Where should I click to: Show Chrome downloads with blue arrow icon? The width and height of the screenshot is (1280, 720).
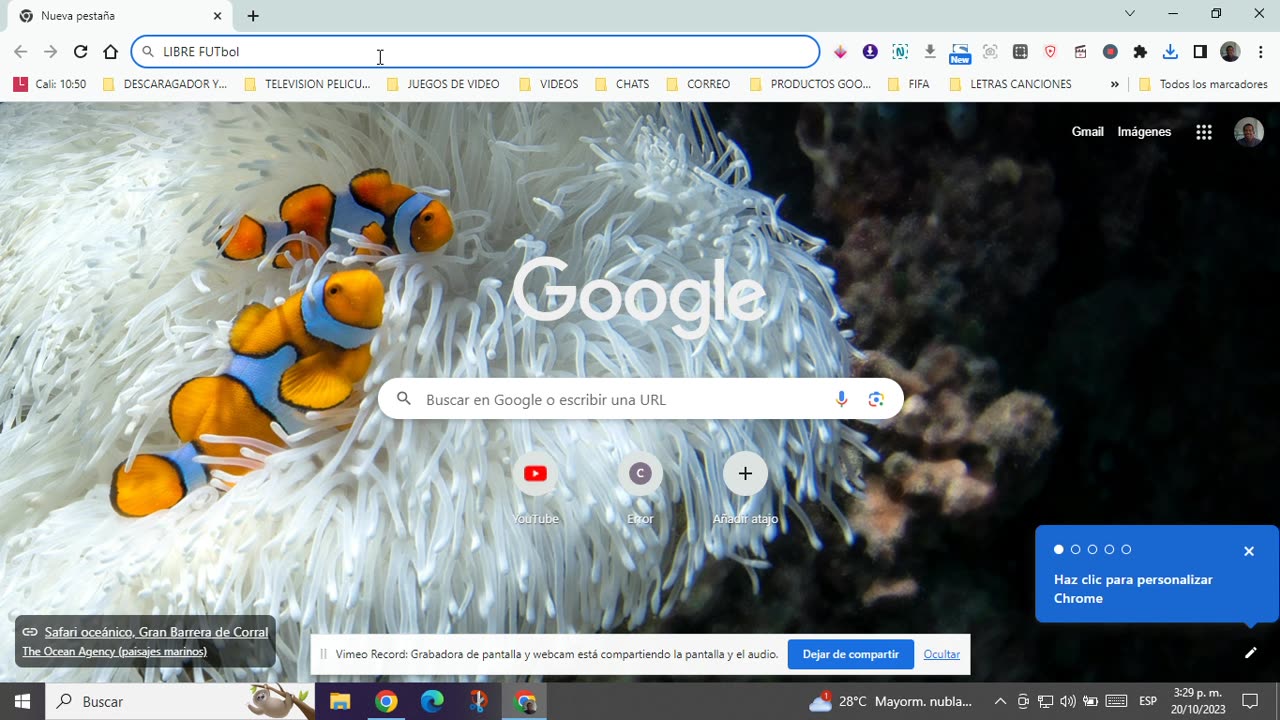[x=1170, y=52]
